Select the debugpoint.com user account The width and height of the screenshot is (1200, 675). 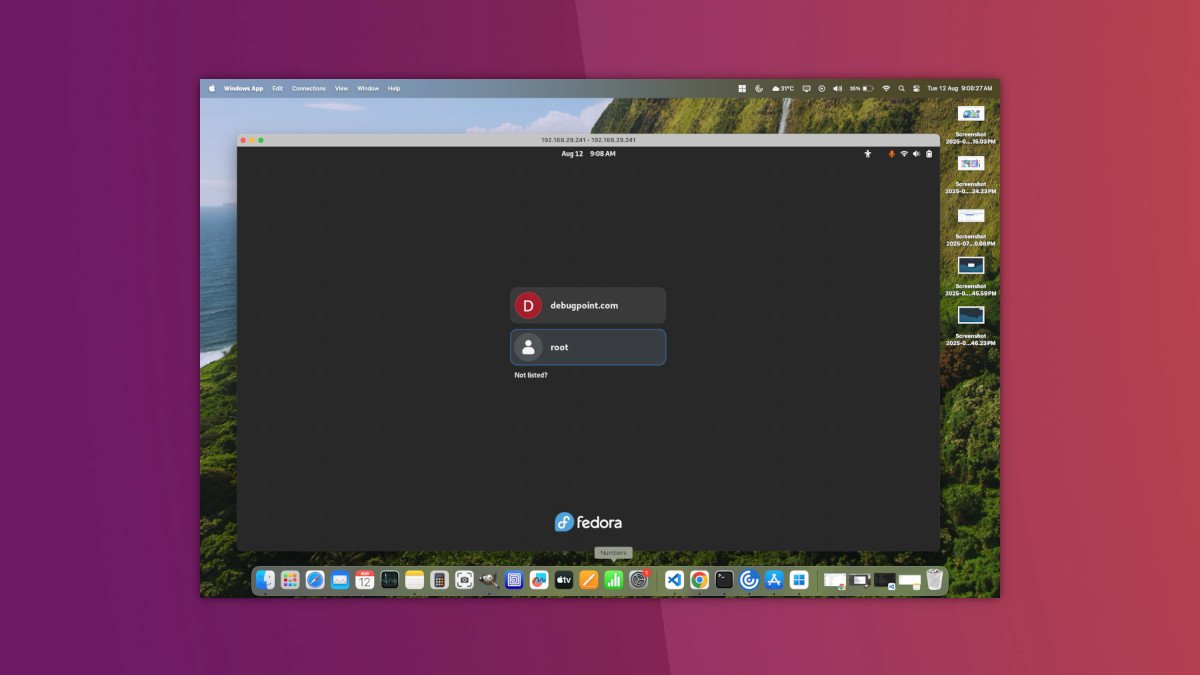click(588, 306)
